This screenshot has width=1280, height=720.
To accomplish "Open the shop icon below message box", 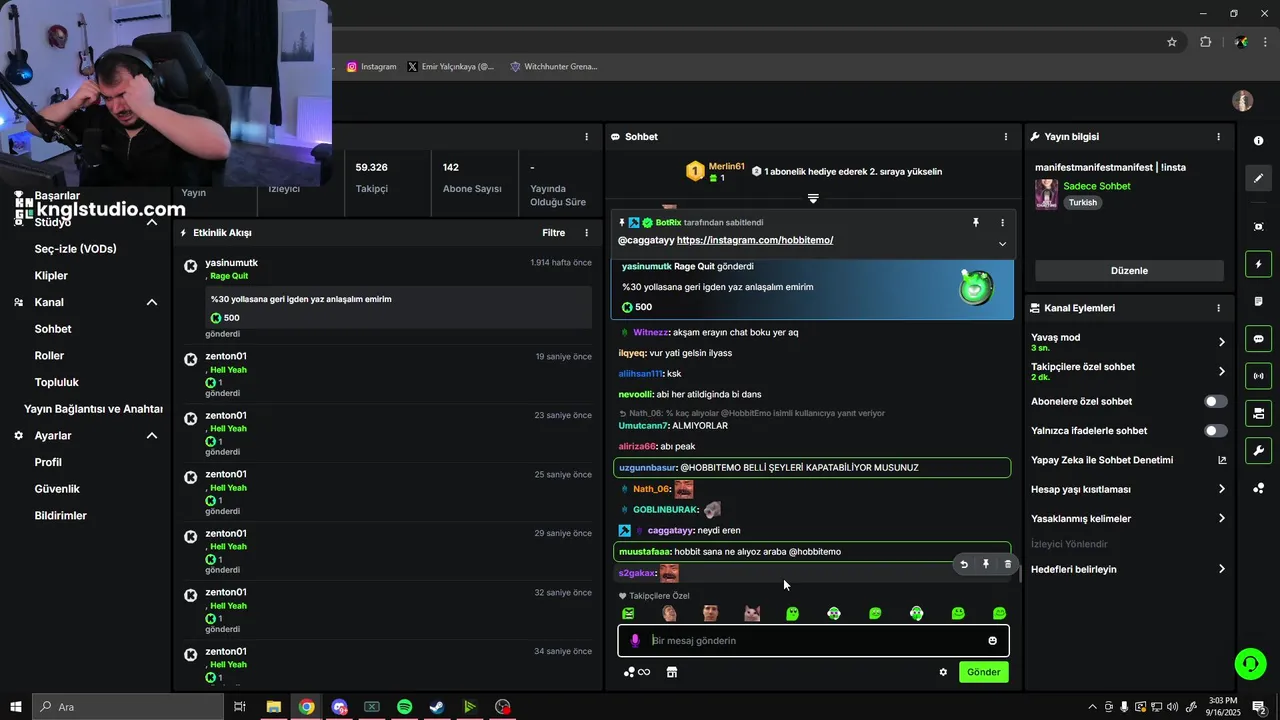I will (x=672, y=672).
